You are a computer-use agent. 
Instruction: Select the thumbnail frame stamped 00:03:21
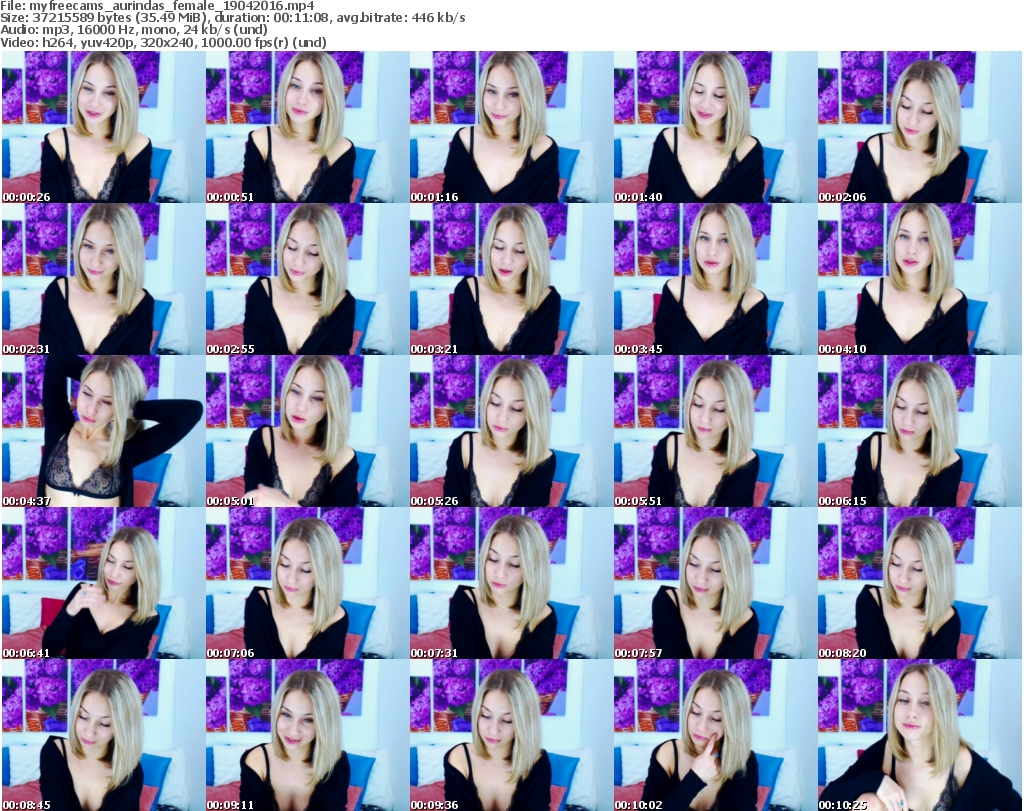(511, 279)
